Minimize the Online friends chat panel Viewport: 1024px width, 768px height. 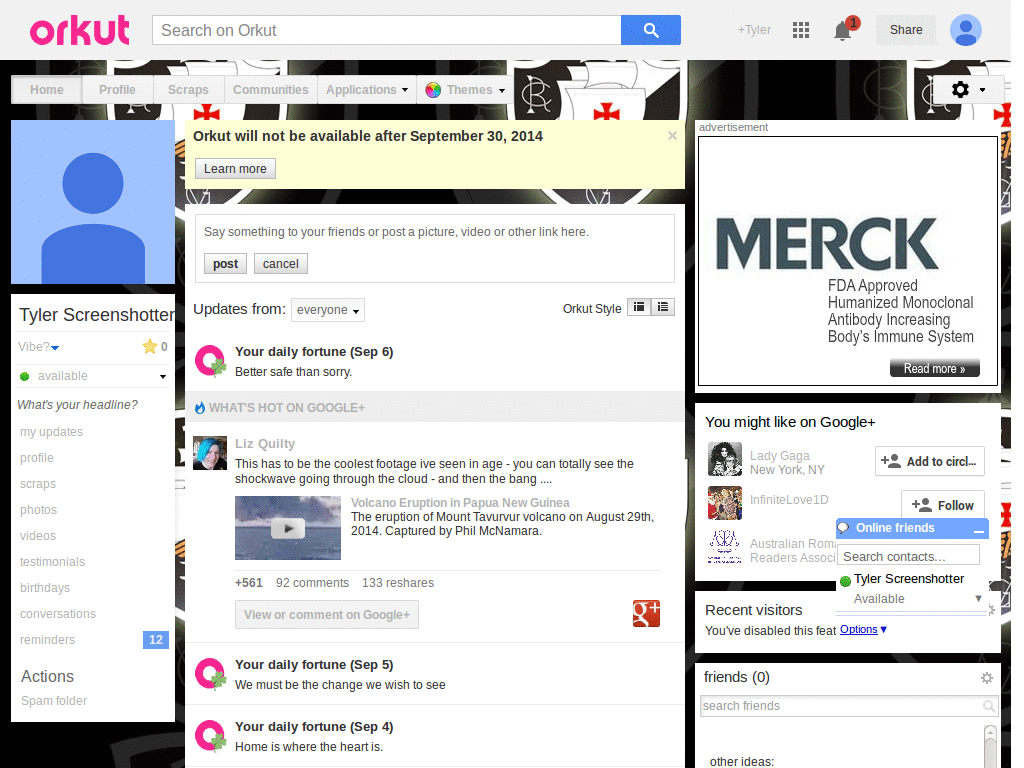click(978, 530)
